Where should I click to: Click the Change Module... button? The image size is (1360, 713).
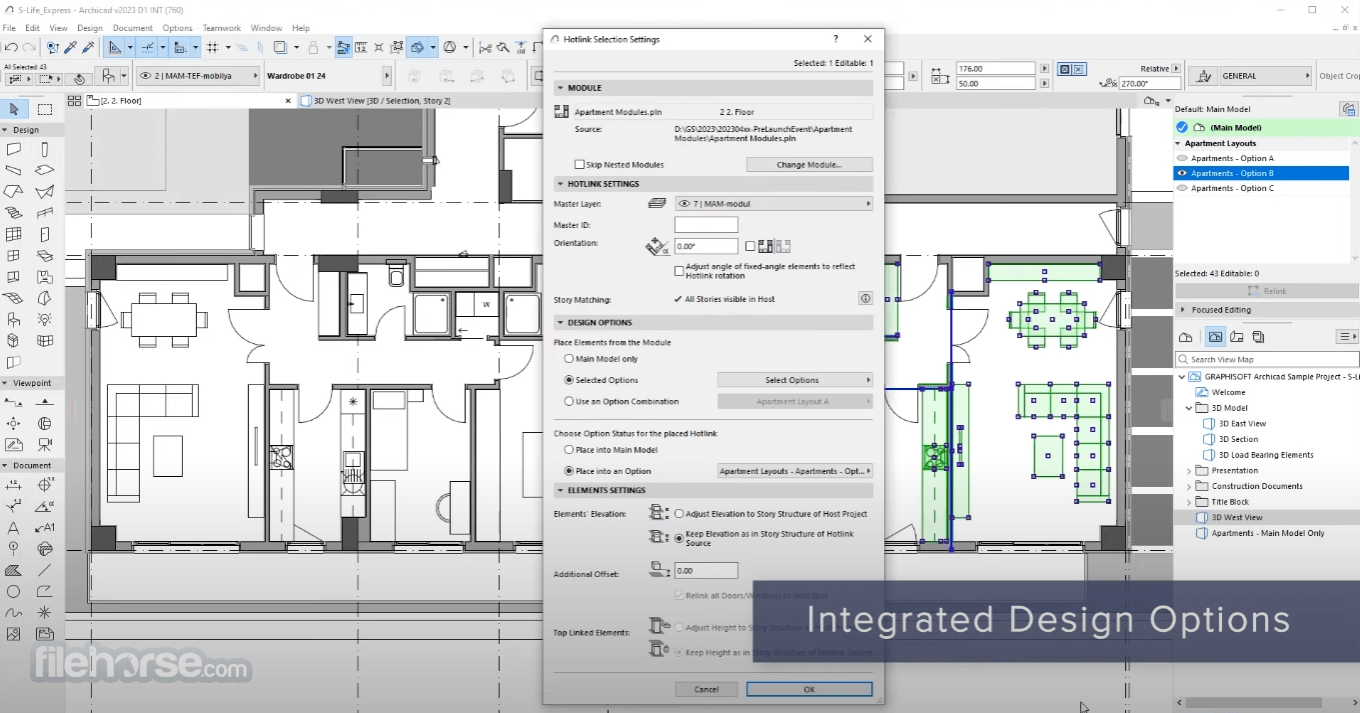[x=809, y=165]
